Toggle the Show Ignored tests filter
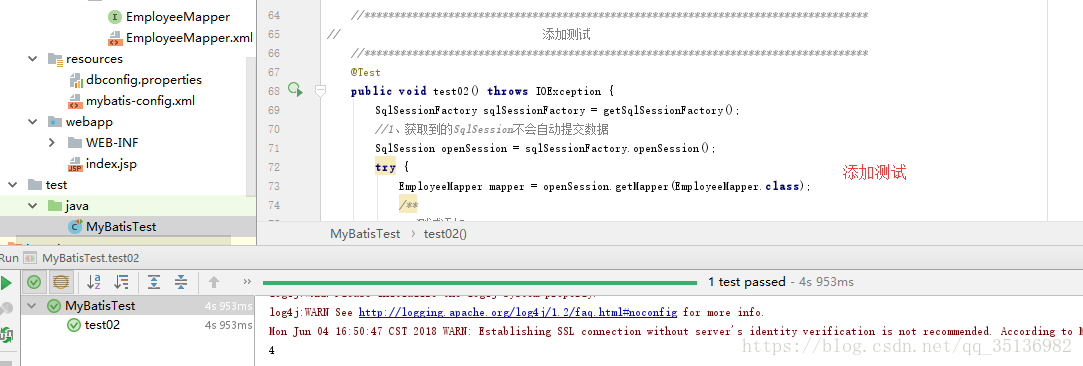1083x366 pixels. (x=60, y=282)
